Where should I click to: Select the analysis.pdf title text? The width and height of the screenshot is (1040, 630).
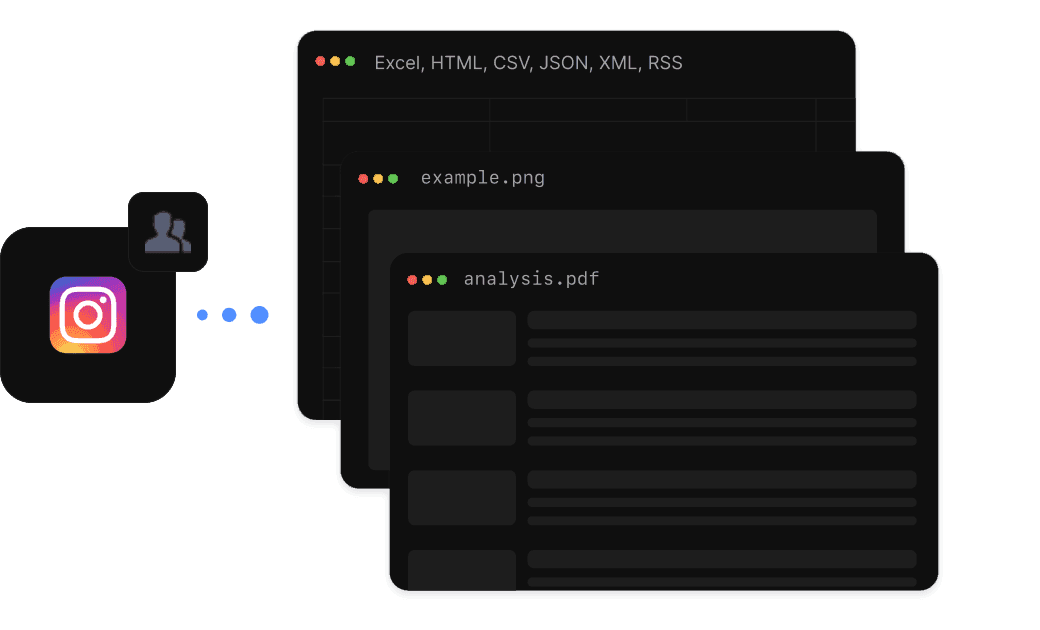pyautogui.click(x=531, y=279)
